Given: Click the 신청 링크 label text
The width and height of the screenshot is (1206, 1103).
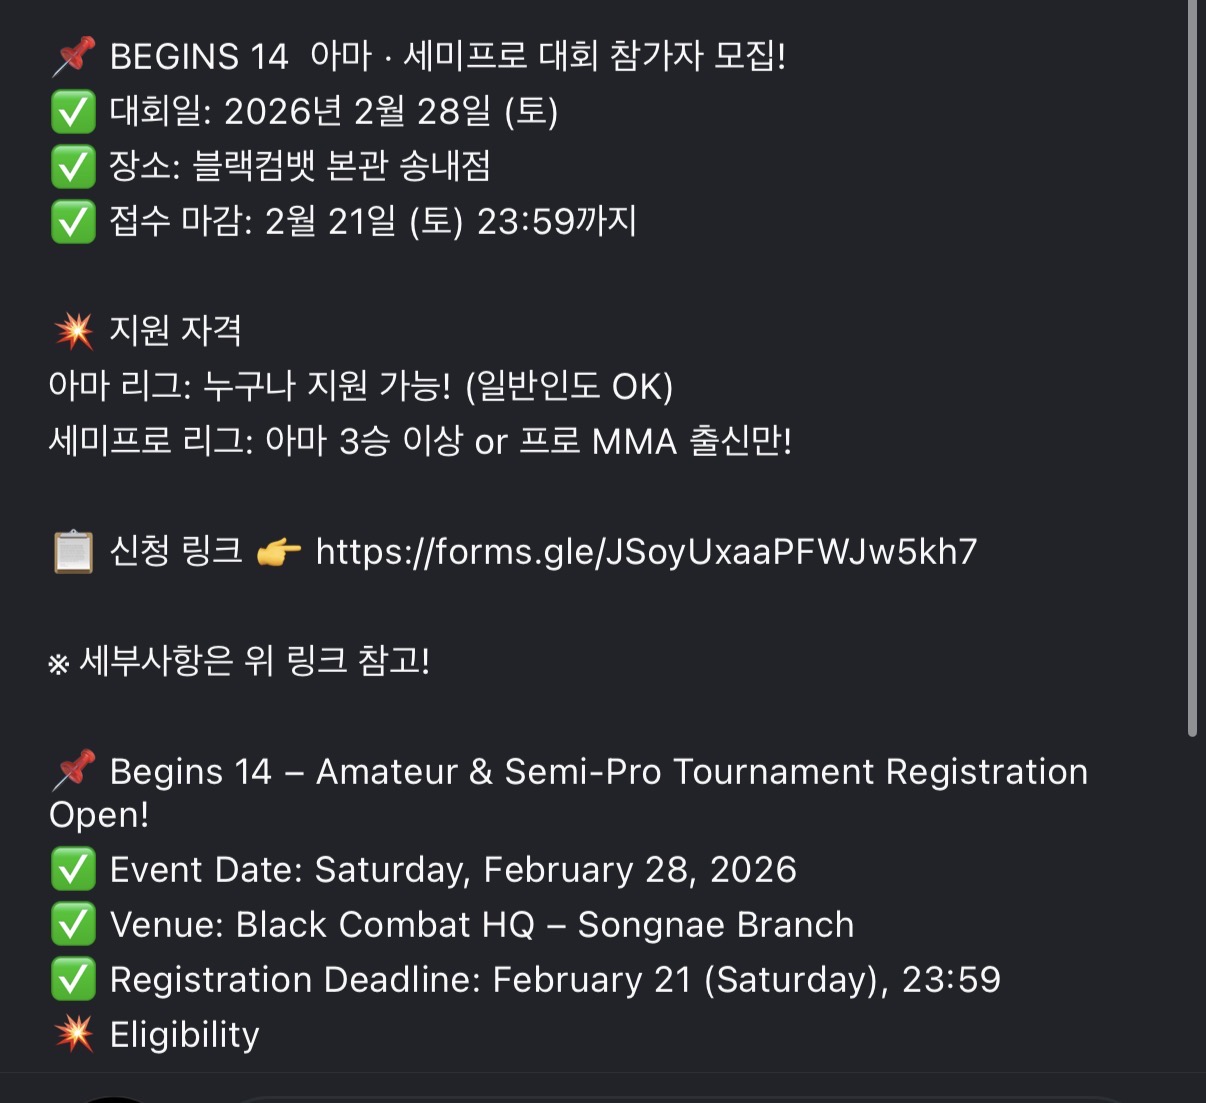Looking at the screenshot, I should [x=176, y=552].
